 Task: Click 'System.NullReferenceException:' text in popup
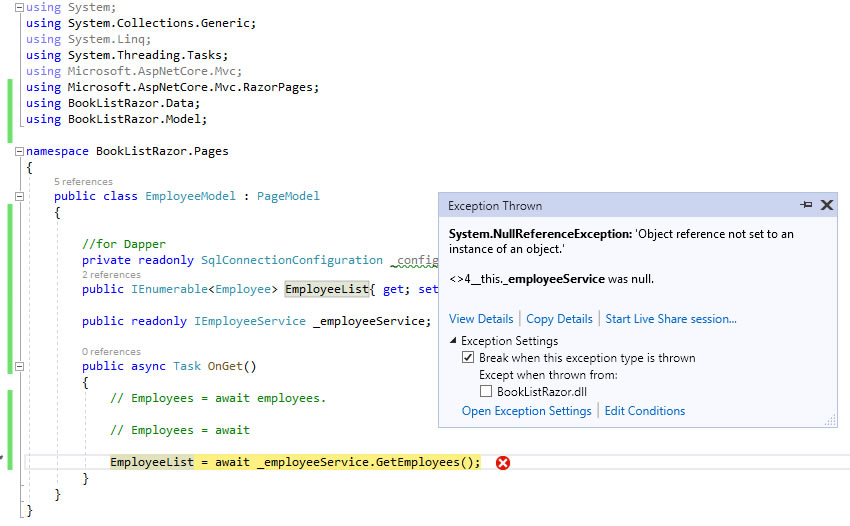pyautogui.click(x=540, y=234)
